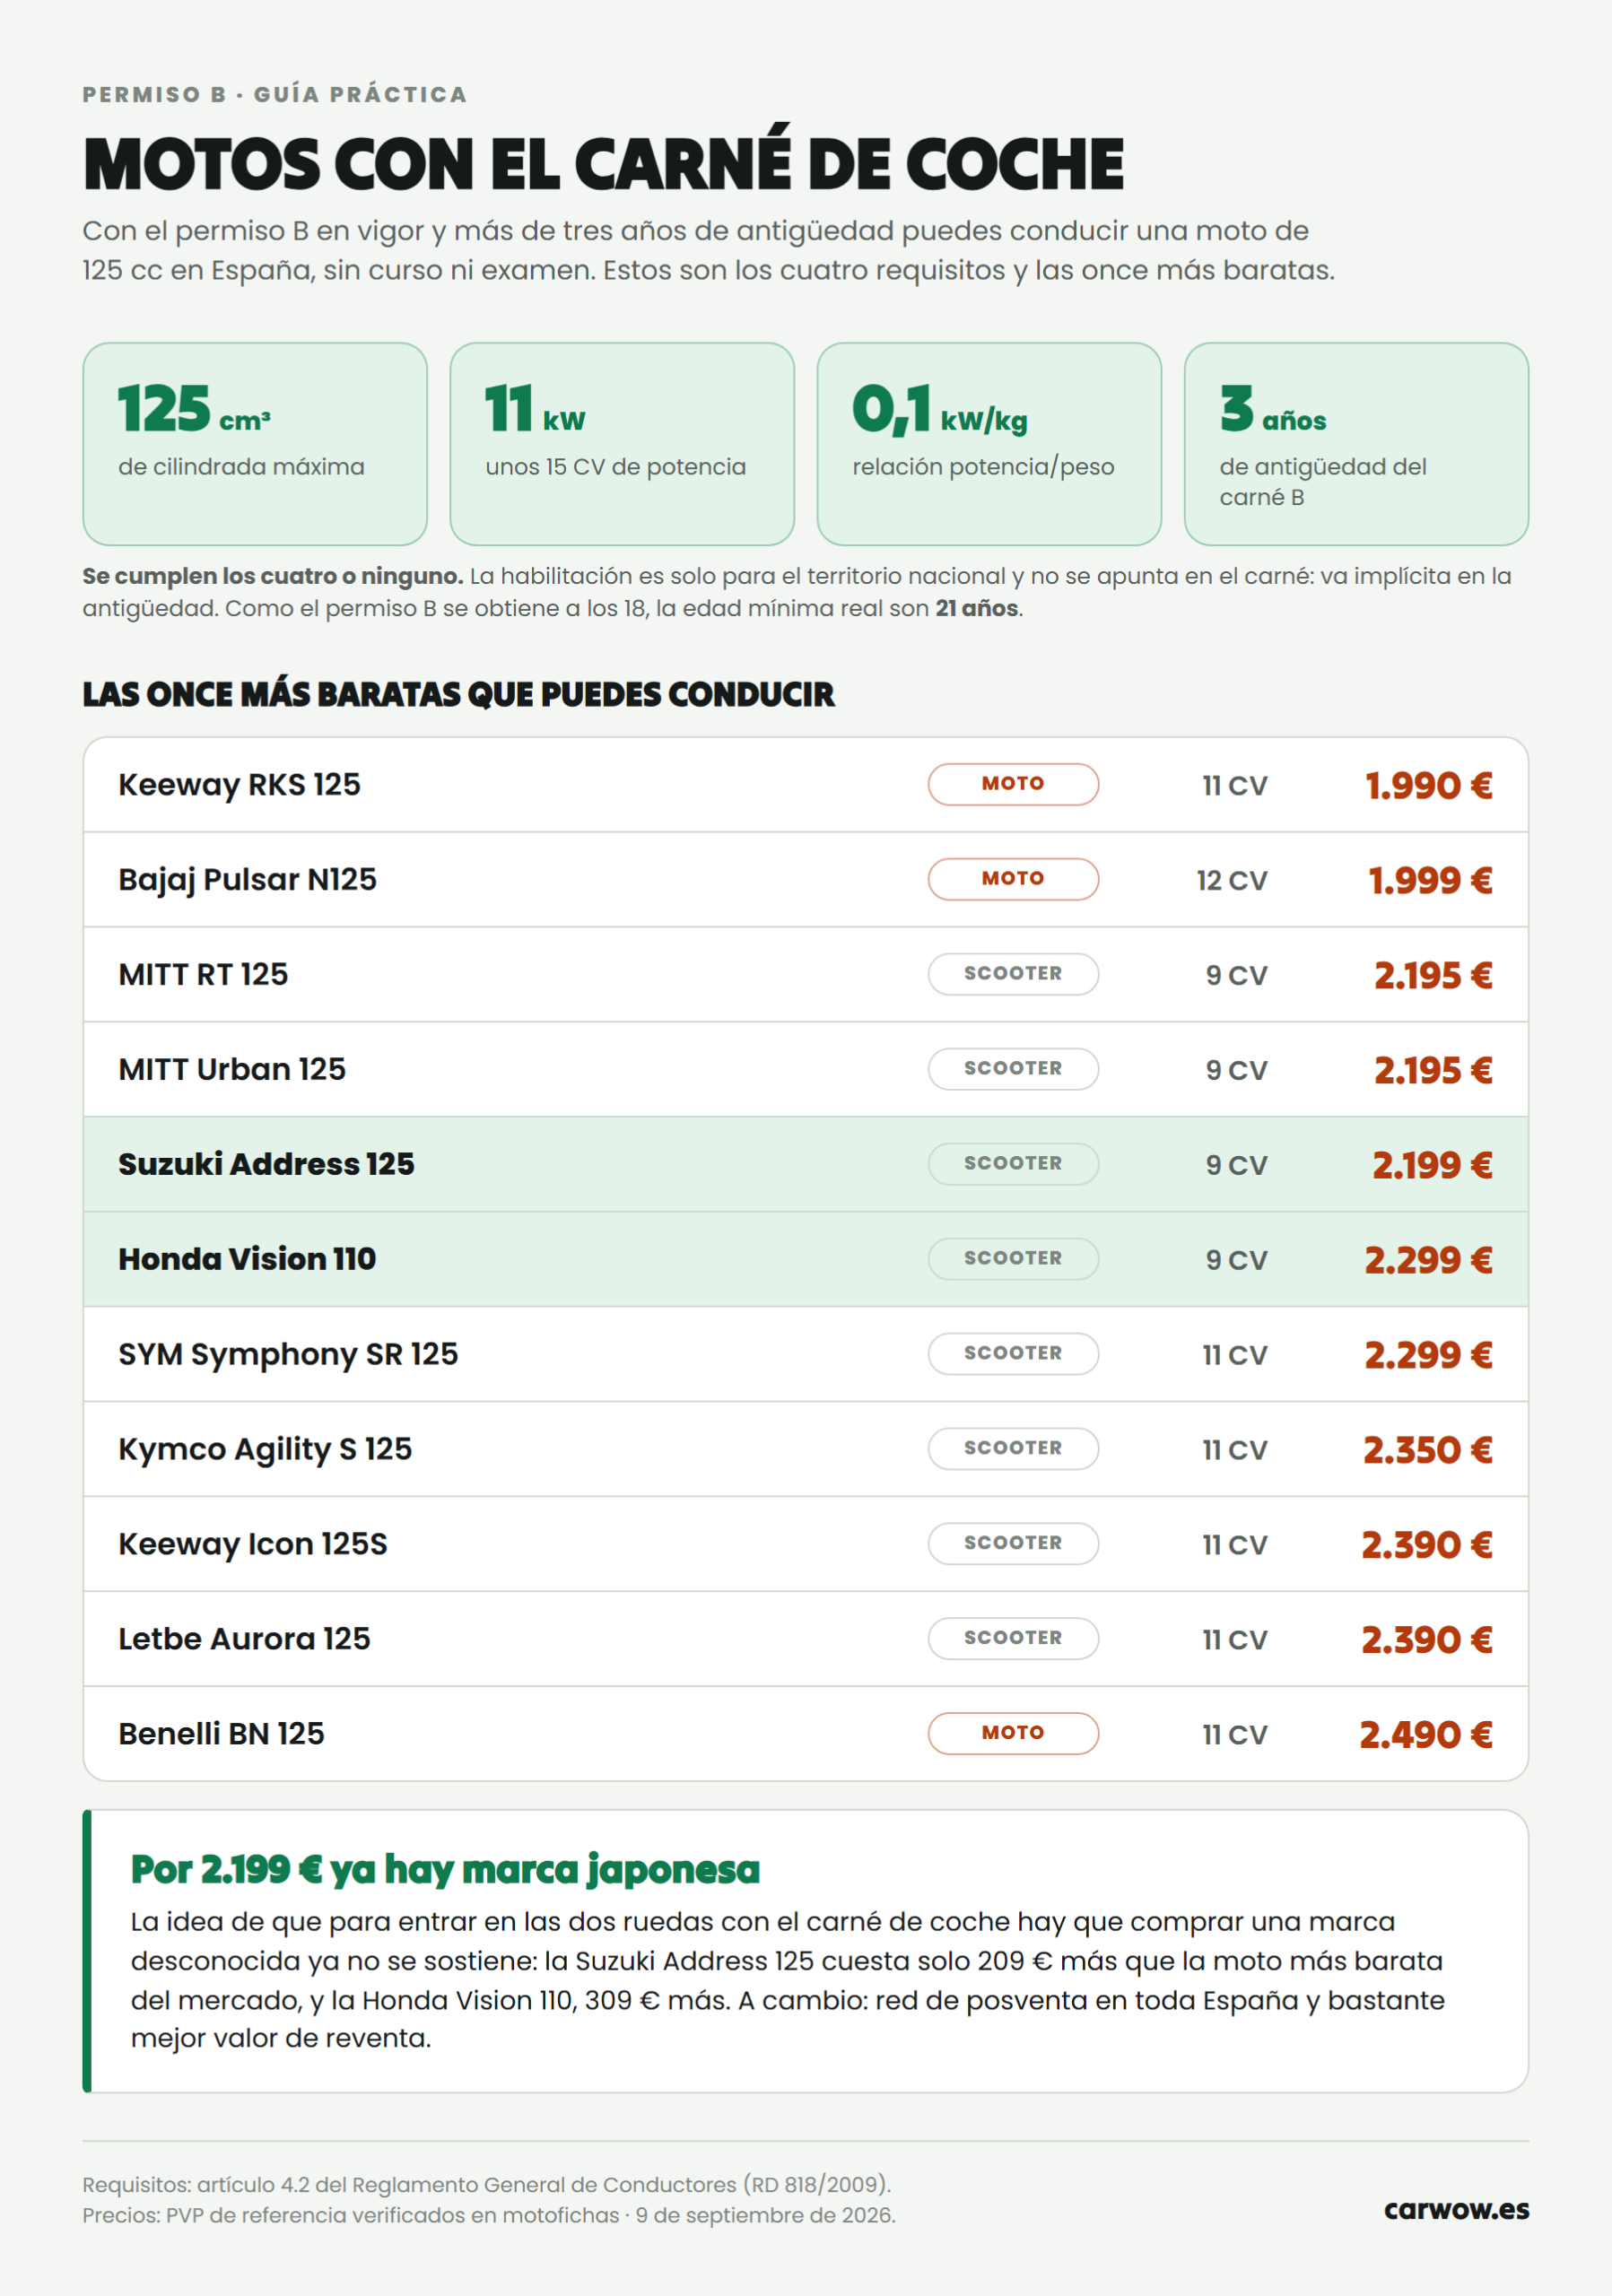Click Honda Vision 110 price 2.299 €
Screen dimensions: 1612x2296
click(1428, 1261)
